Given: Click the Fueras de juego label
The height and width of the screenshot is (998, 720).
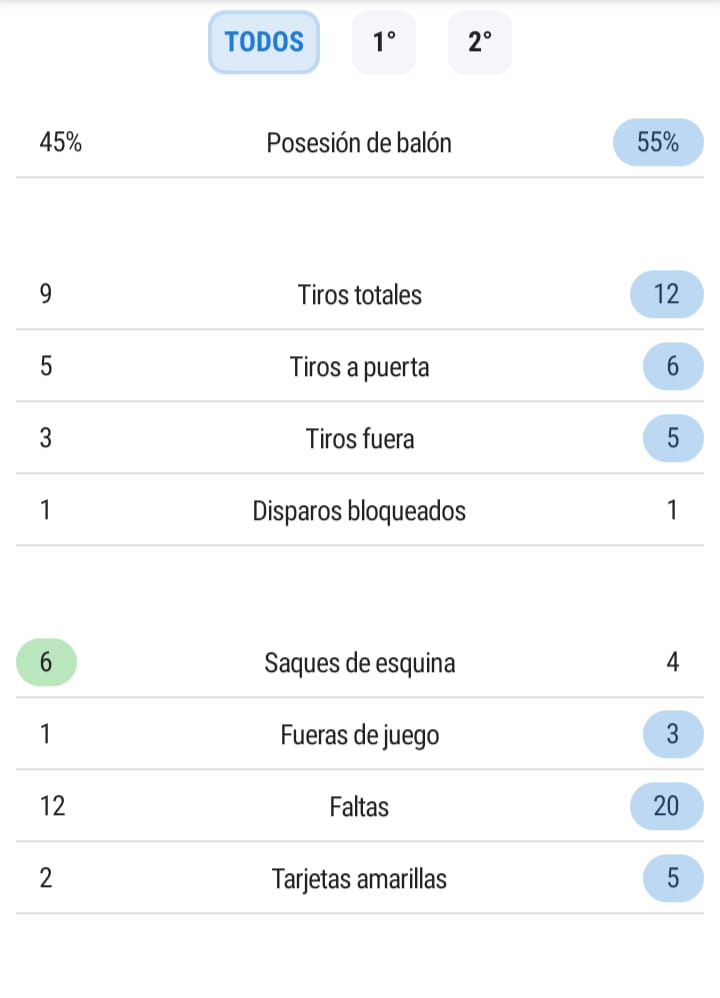Looking at the screenshot, I should coord(359,735).
